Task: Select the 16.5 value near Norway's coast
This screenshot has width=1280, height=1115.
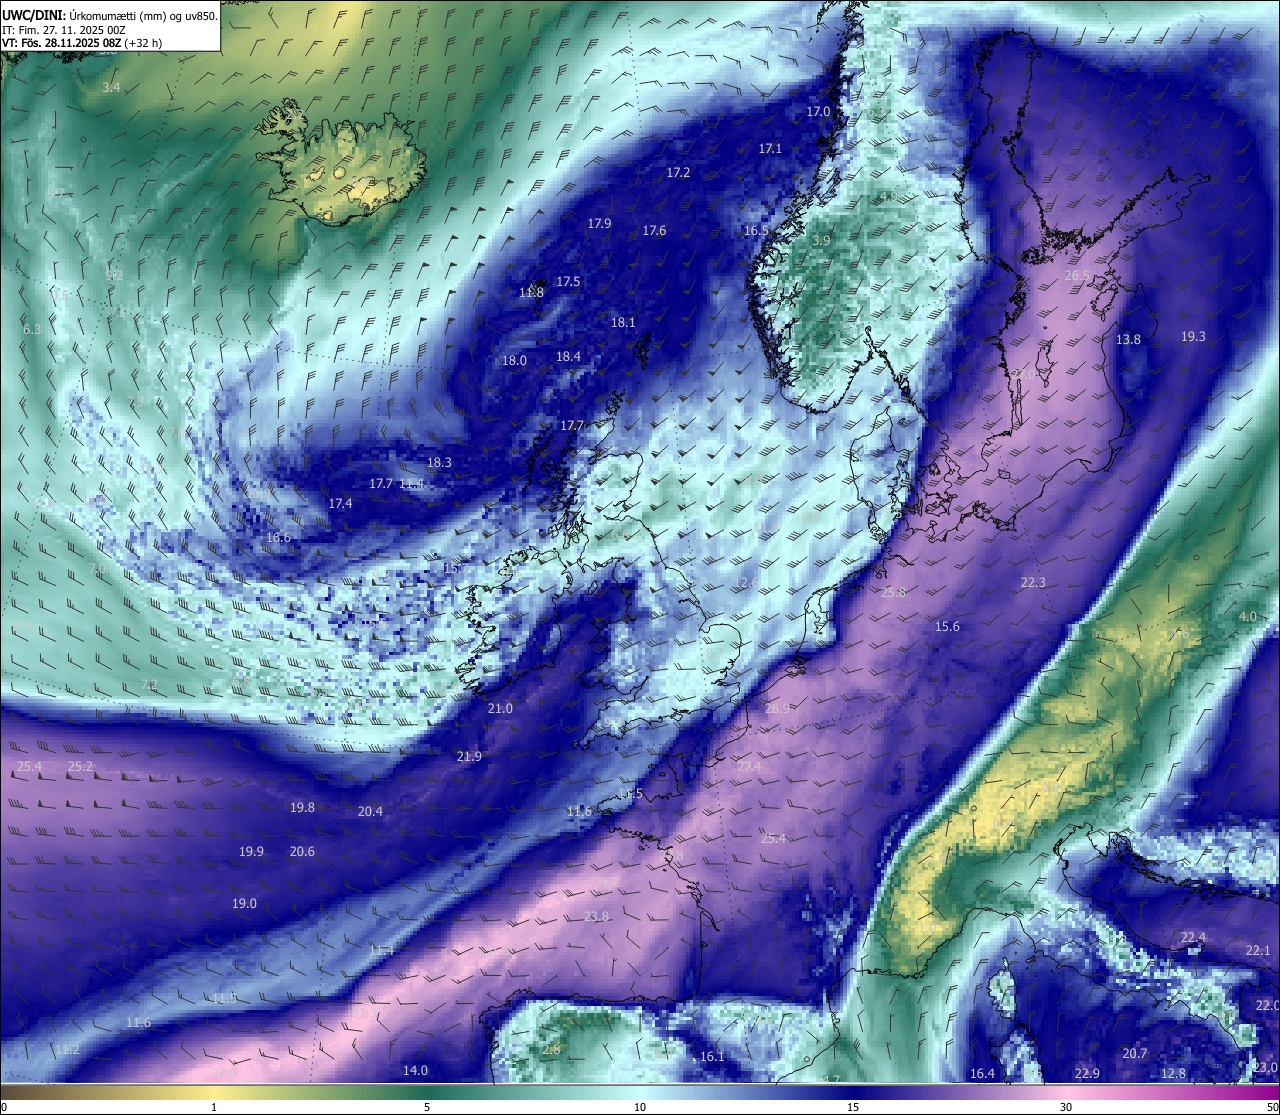Action: [756, 231]
